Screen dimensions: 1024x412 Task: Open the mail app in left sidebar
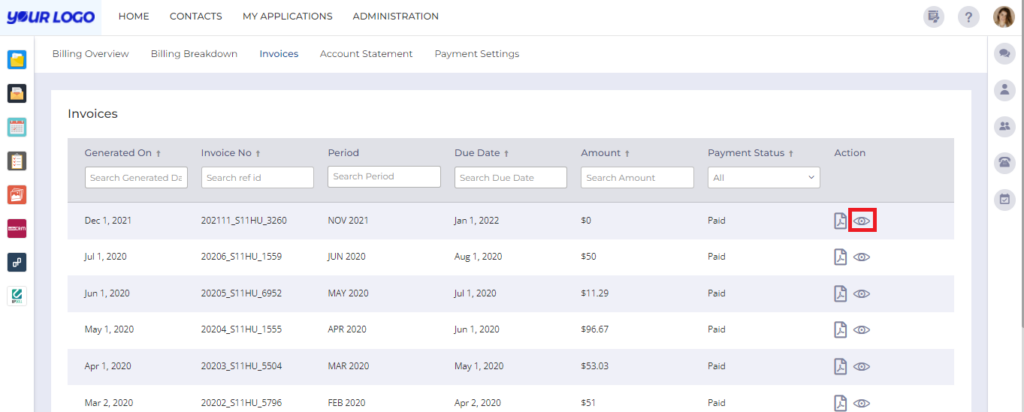(x=17, y=93)
